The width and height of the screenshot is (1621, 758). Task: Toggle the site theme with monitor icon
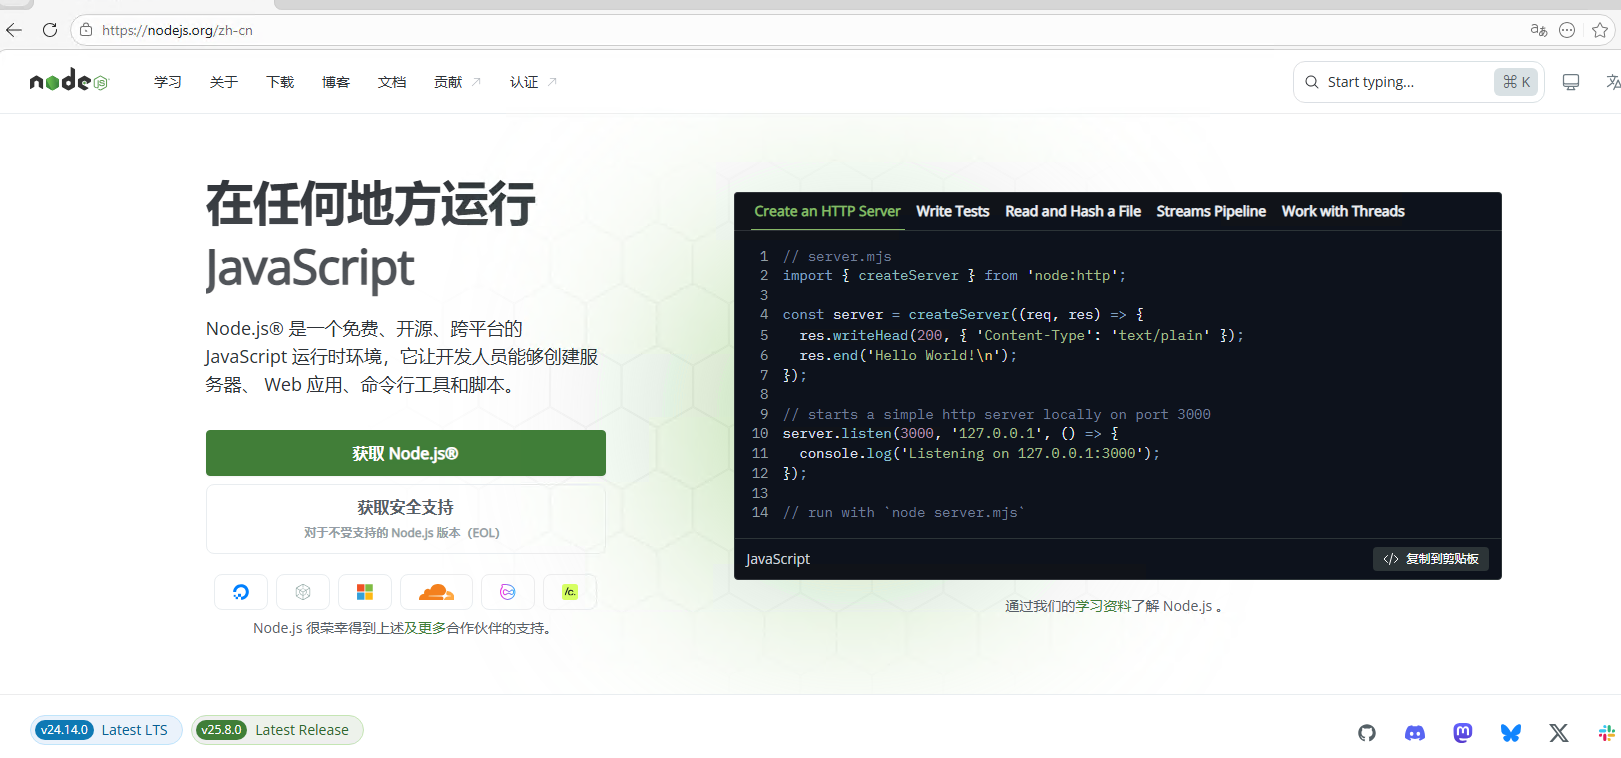(x=1571, y=82)
